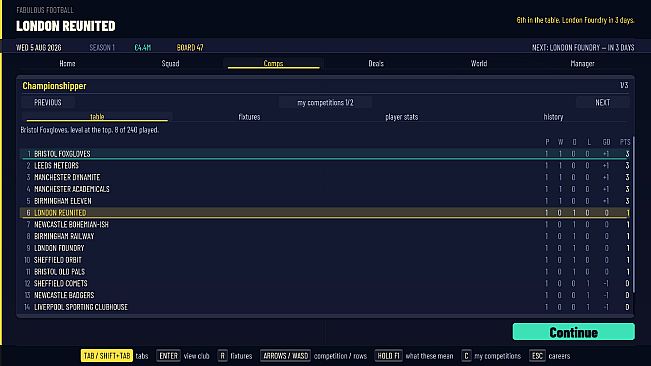The height and width of the screenshot is (366, 651).
Task: Select the Bristol Foxgloves row
Action: click(326, 154)
